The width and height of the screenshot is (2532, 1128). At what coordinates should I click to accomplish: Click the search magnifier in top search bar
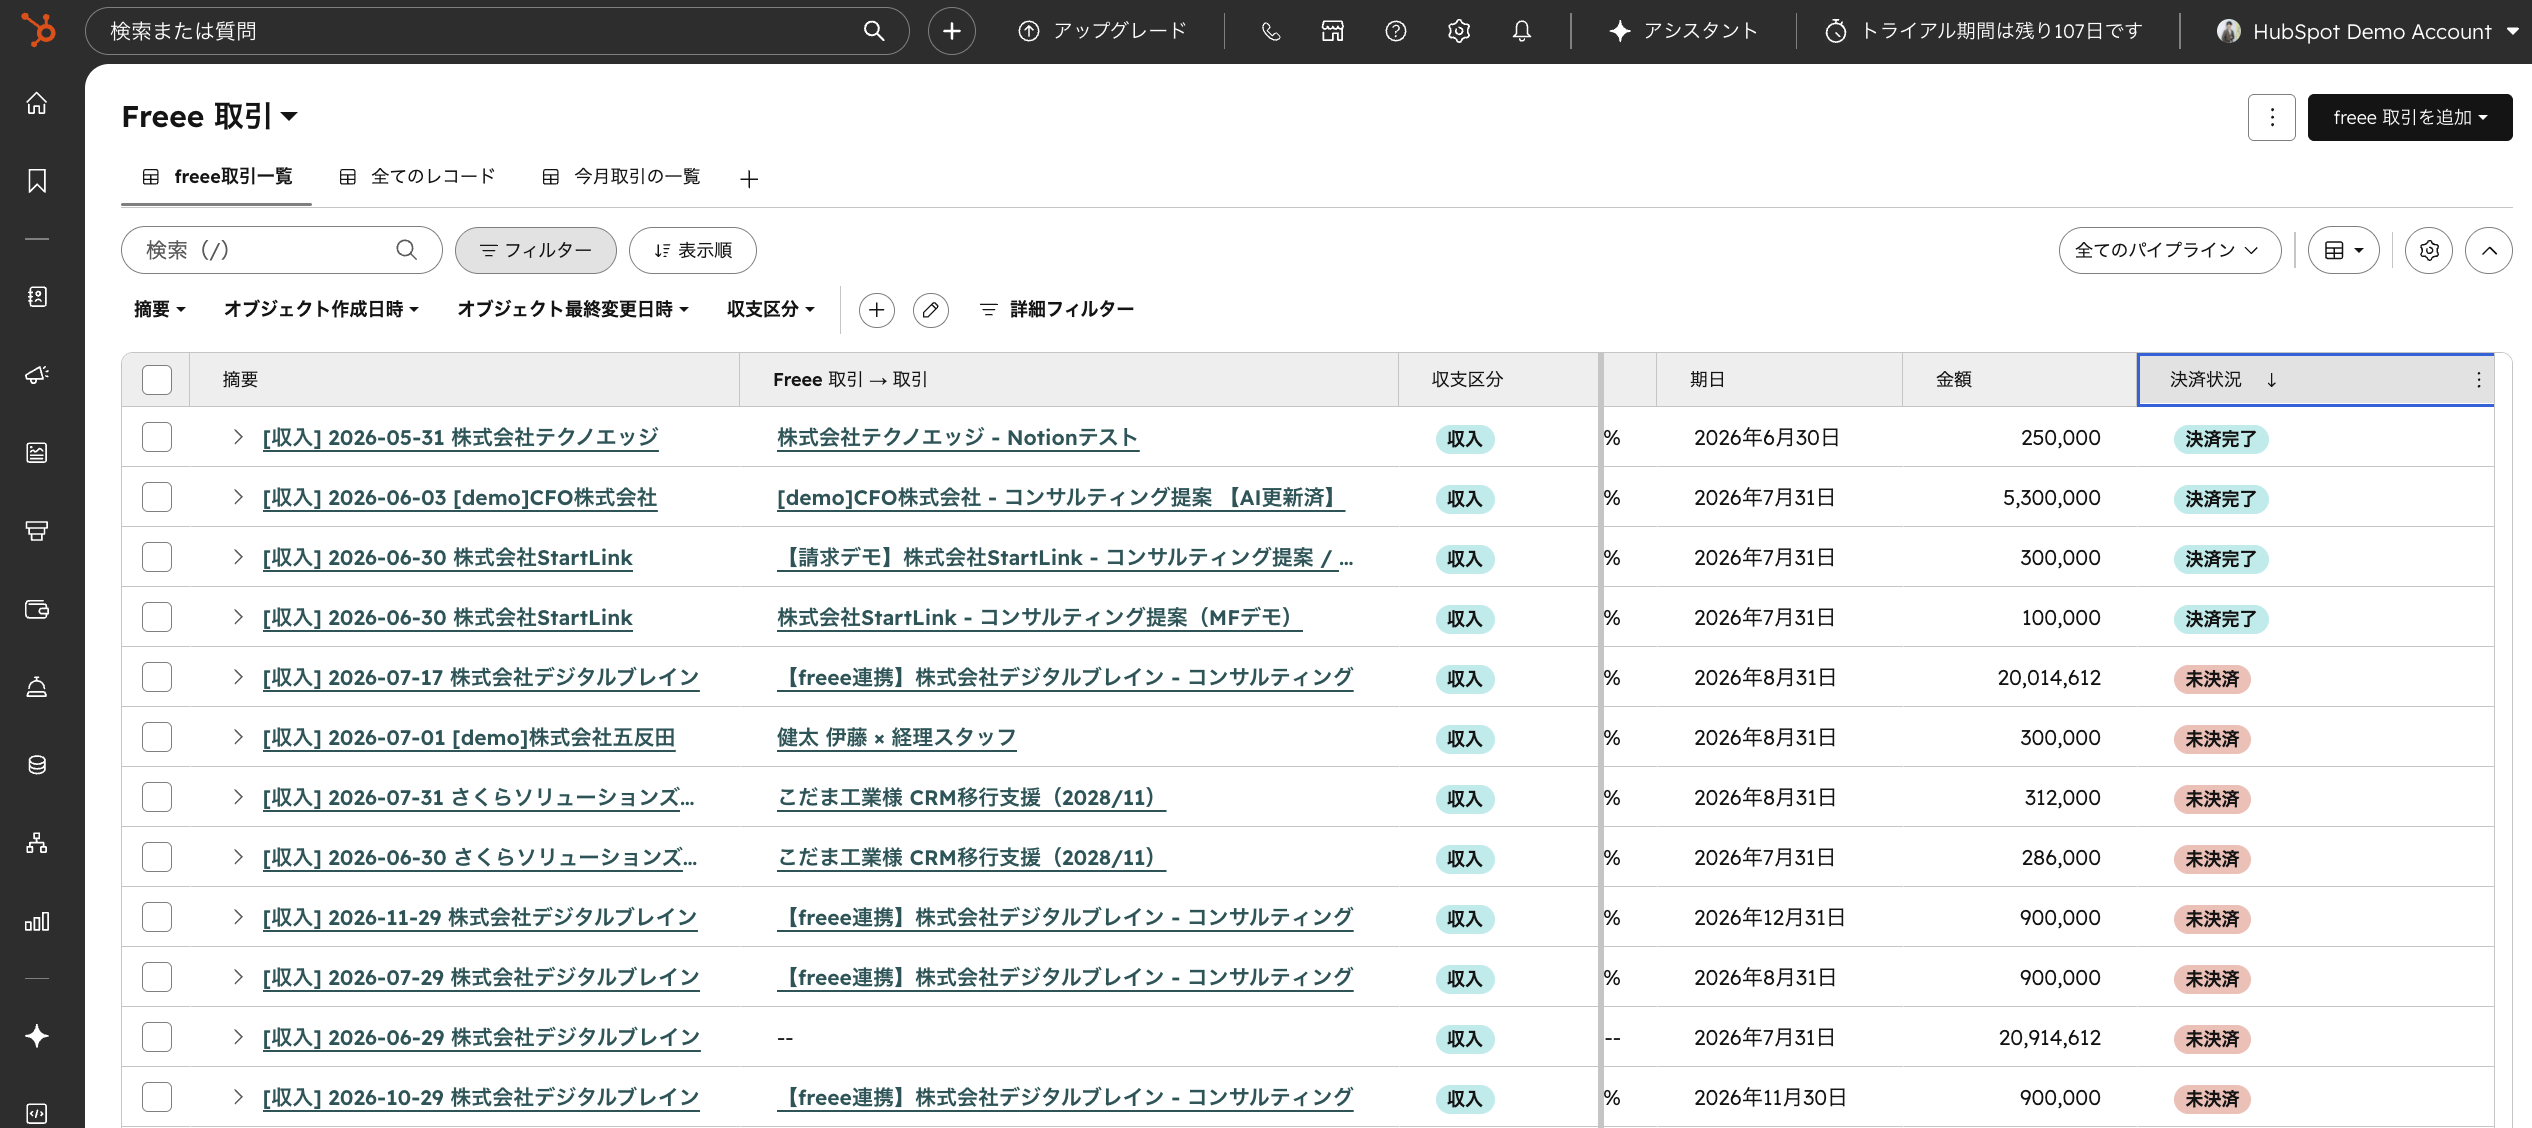(x=874, y=31)
